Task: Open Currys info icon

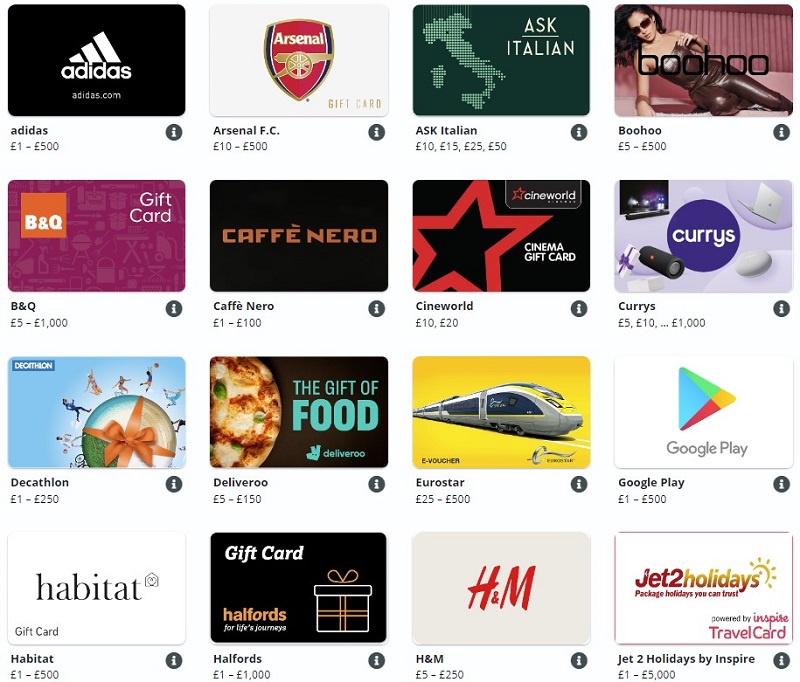Action: pyautogui.click(x=781, y=309)
